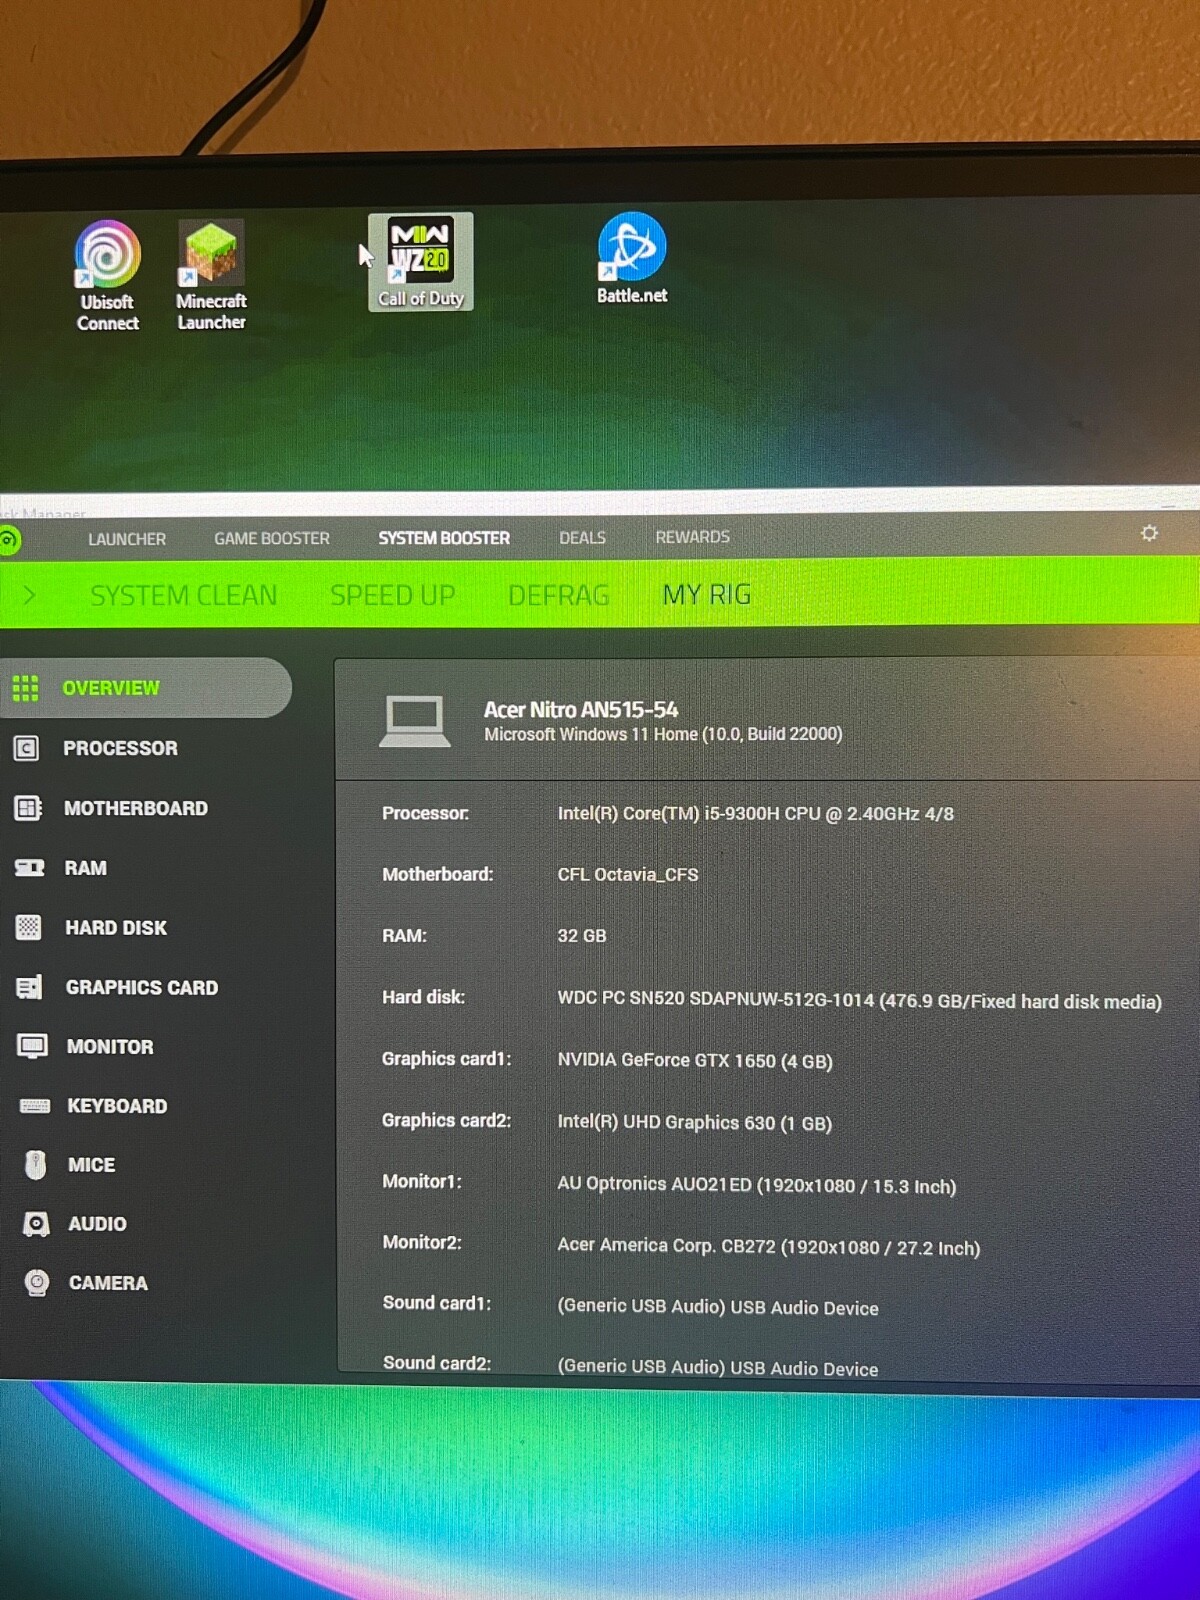
Task: Click the laptop icon beside Acer Nitro
Action: coord(414,721)
